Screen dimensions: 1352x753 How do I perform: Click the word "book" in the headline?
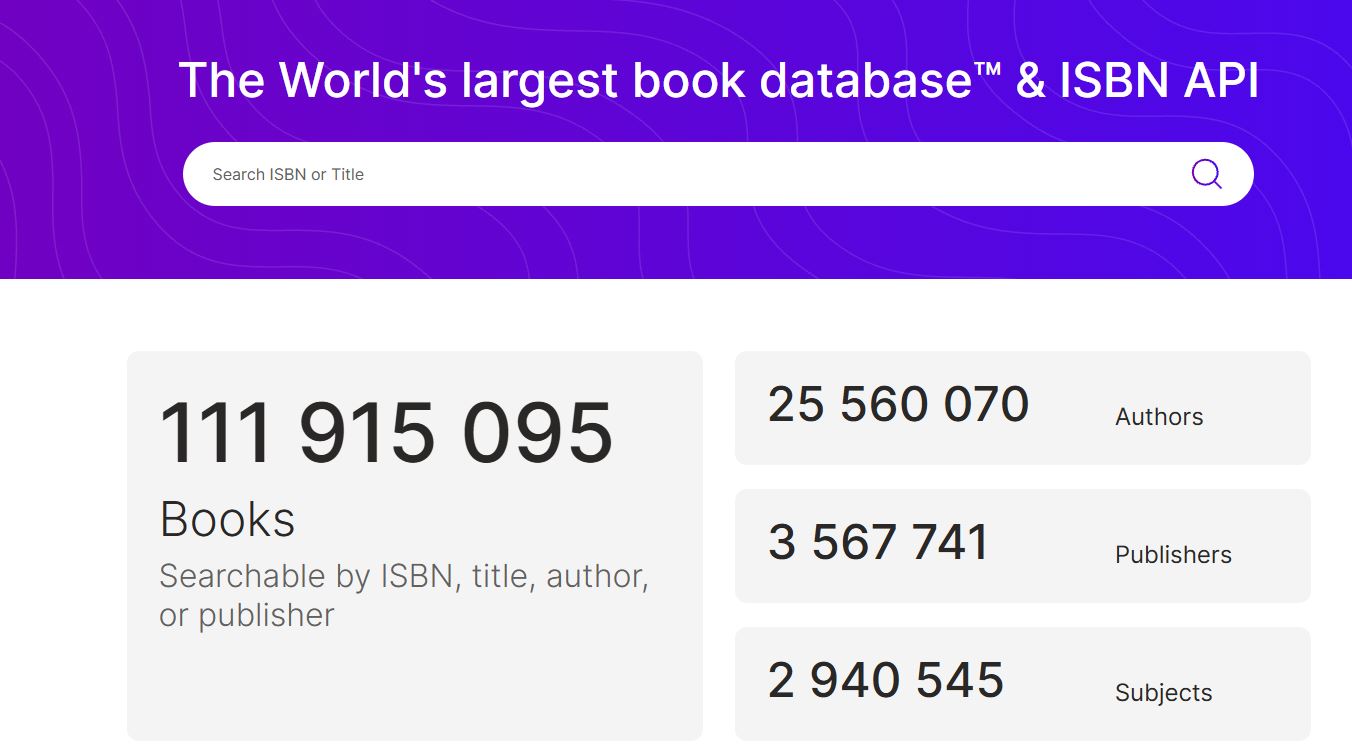690,81
